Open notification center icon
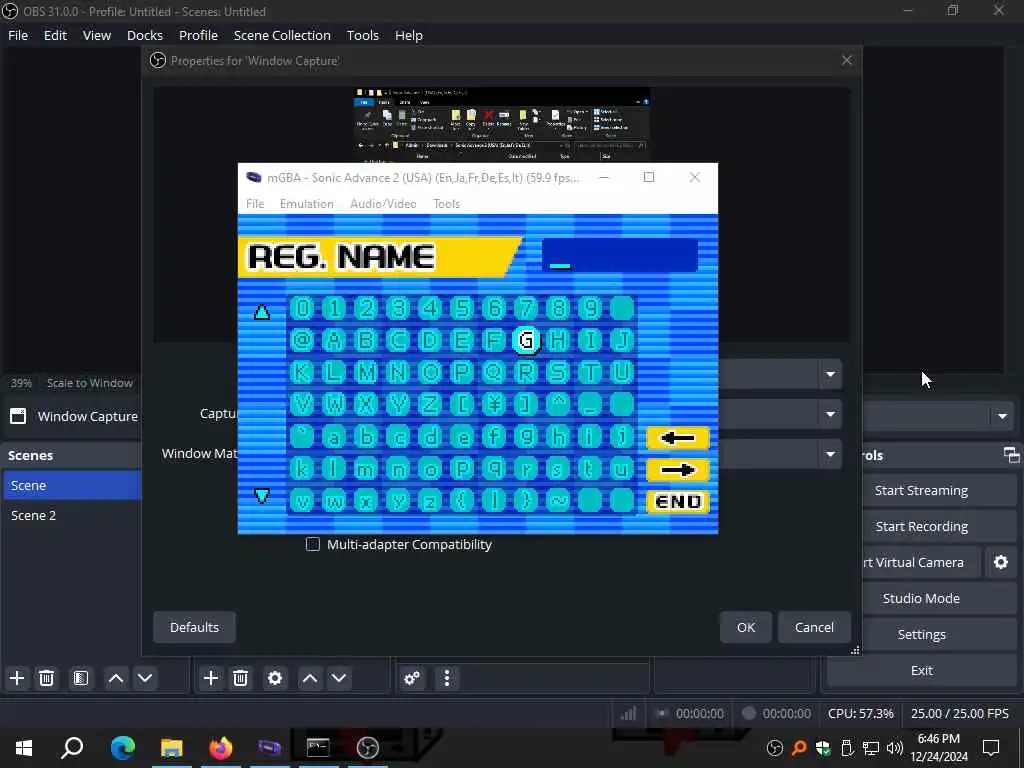 tap(991, 747)
